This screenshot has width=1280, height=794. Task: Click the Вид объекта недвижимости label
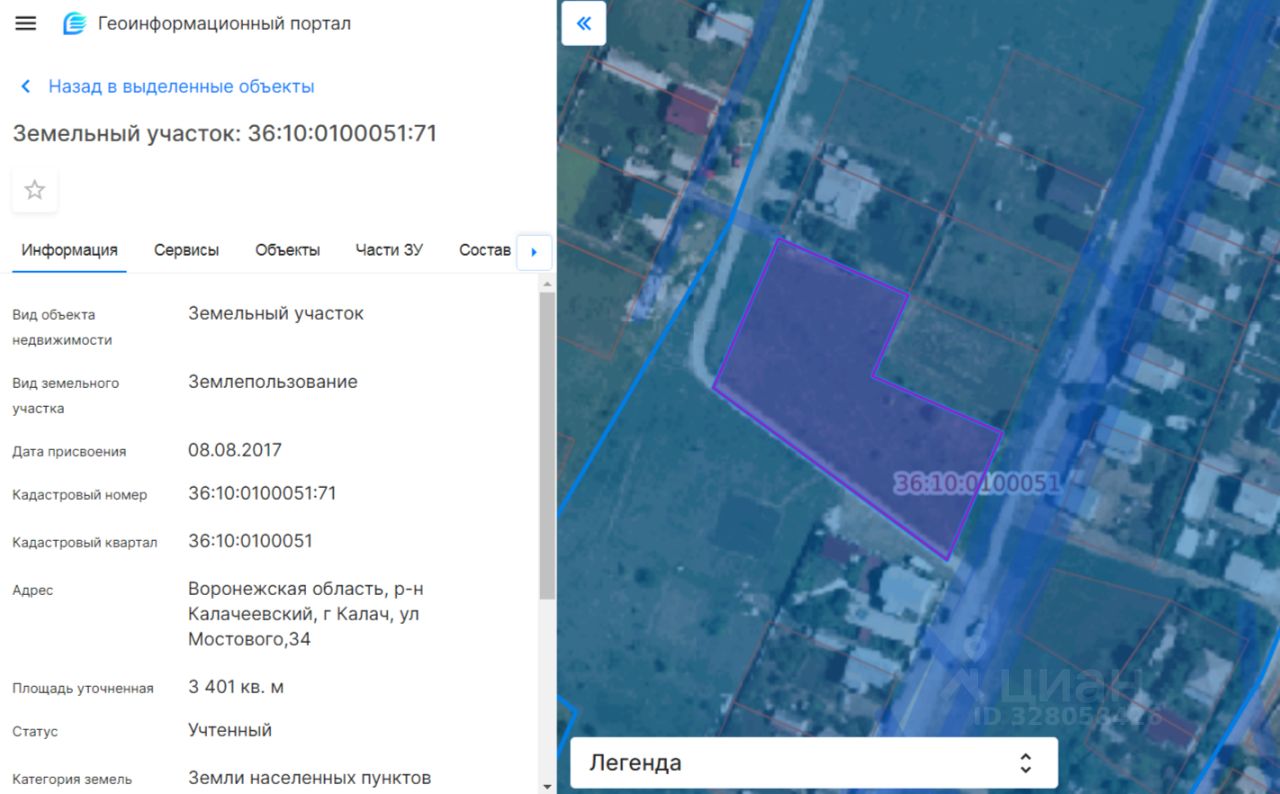pyautogui.click(x=62, y=327)
